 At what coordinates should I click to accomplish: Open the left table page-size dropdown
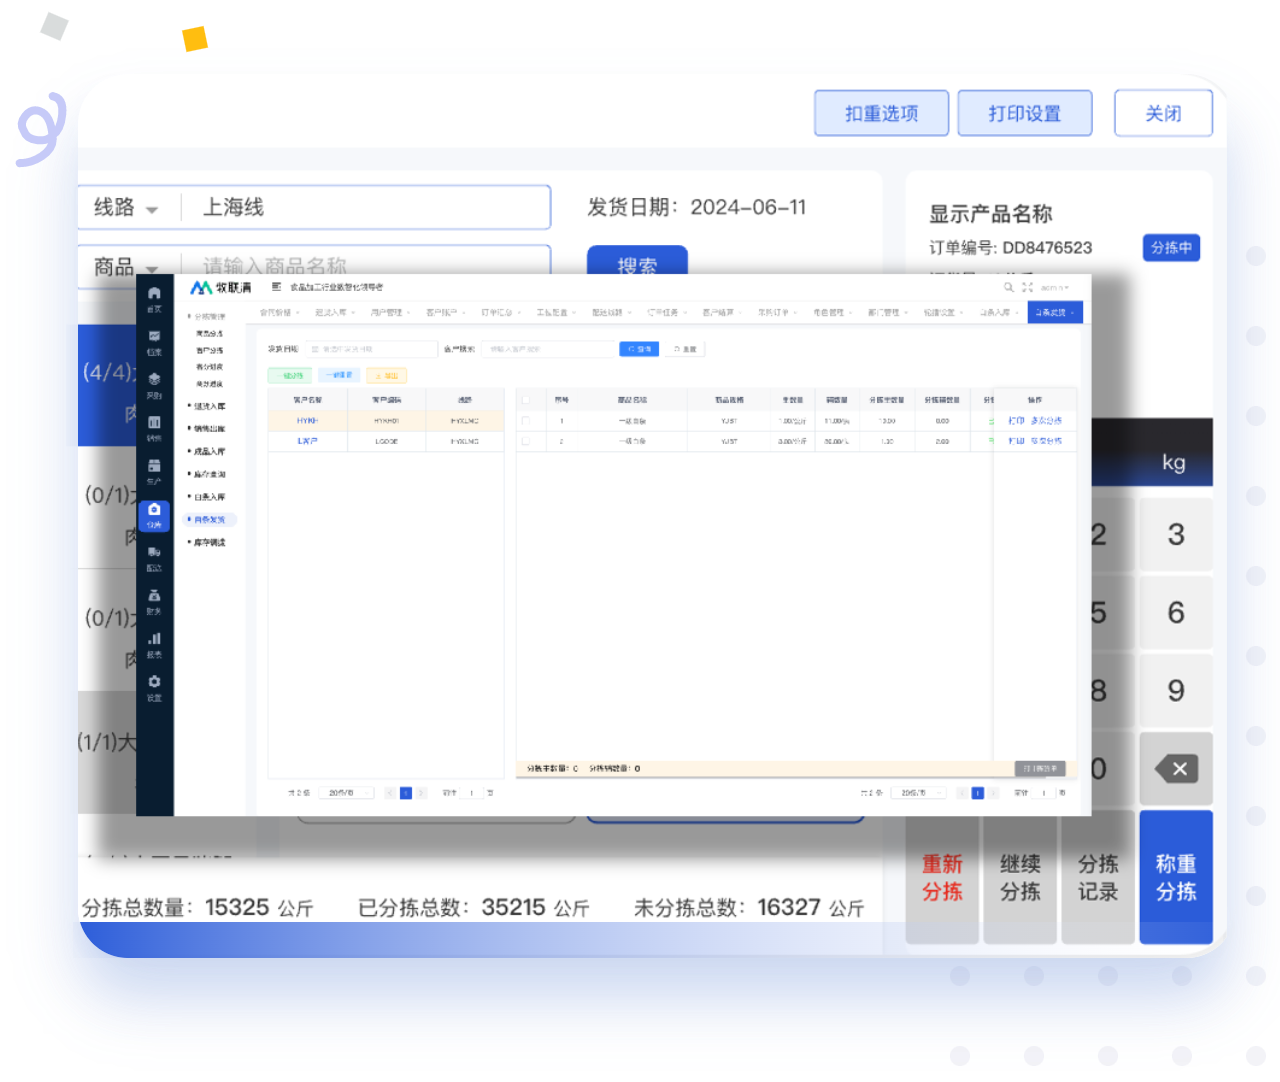(346, 793)
